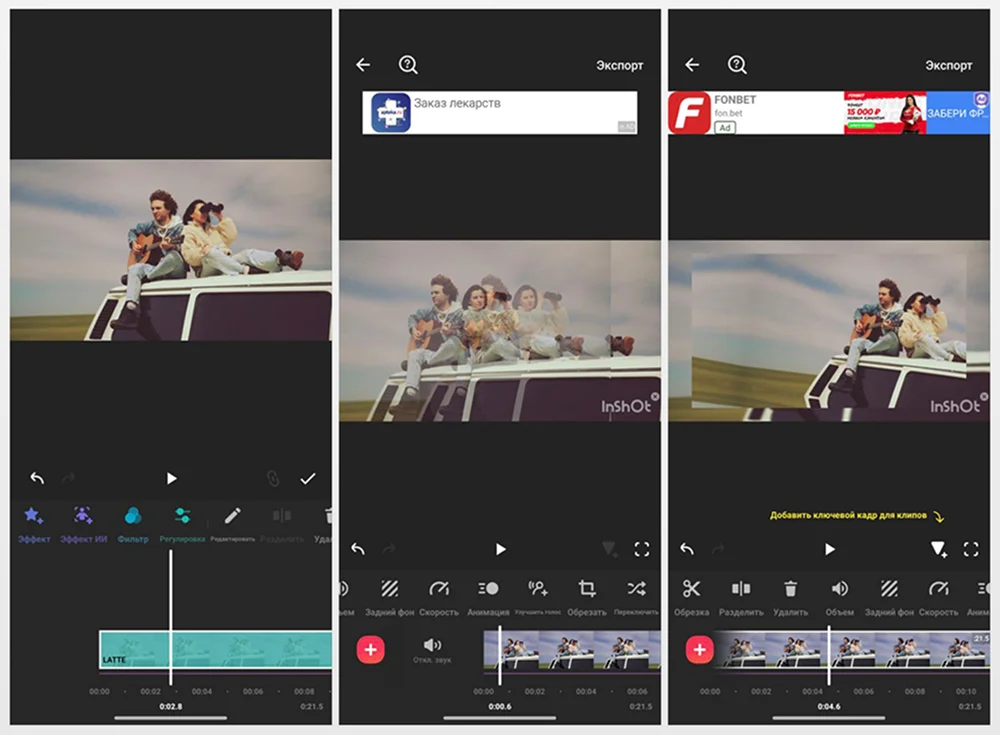Remove the InShot watermark in middle preview
This screenshot has height=735, width=1000.
click(x=655, y=397)
